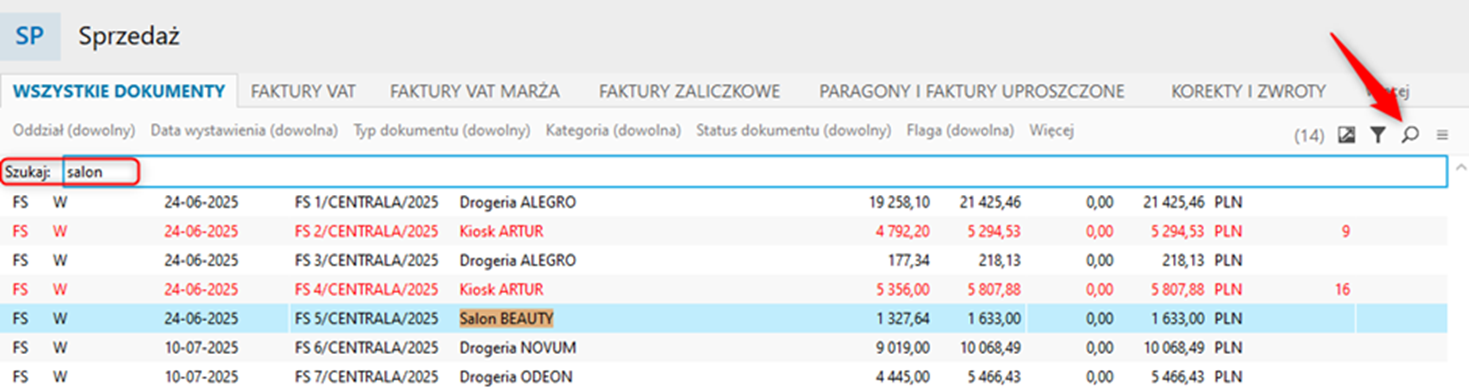Open the Flaga (dowolna) filter
Image resolution: width=1469 pixels, height=391 pixels.
coord(960,130)
